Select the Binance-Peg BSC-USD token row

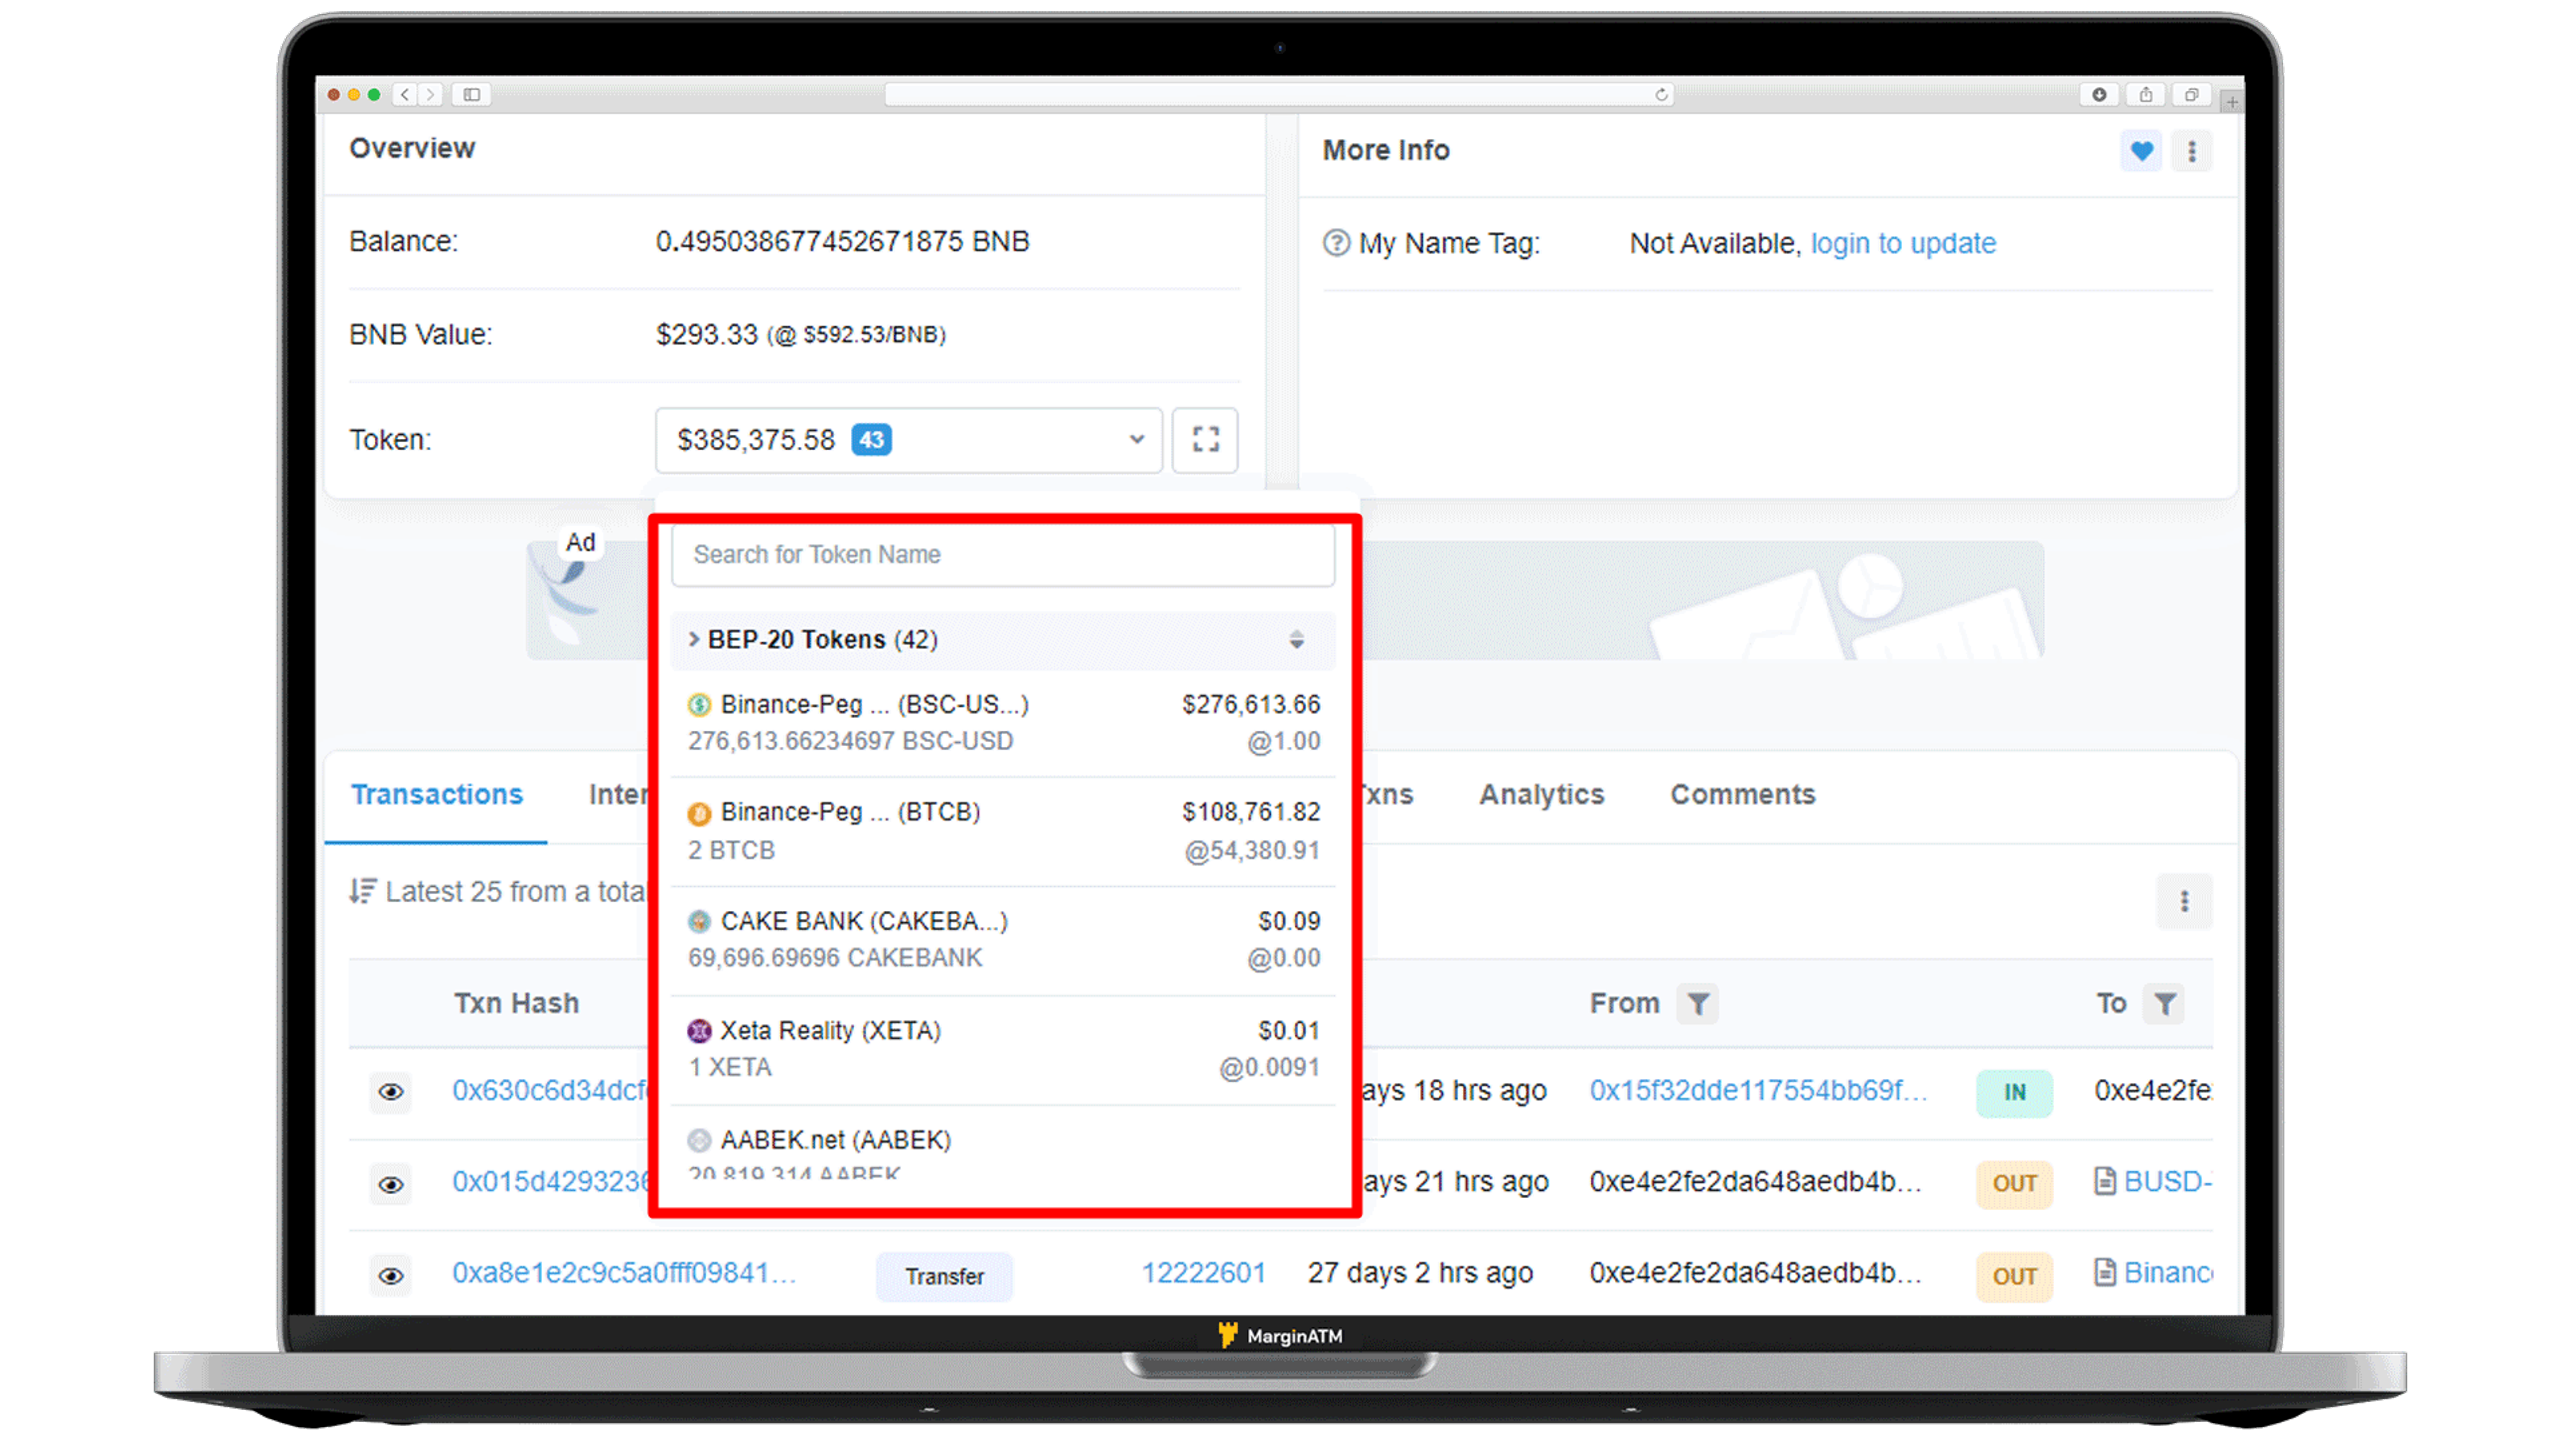[1003, 723]
